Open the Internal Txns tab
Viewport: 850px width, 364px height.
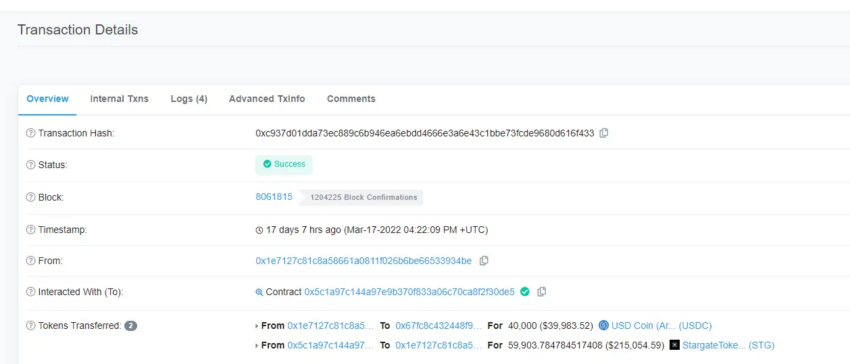pos(119,99)
